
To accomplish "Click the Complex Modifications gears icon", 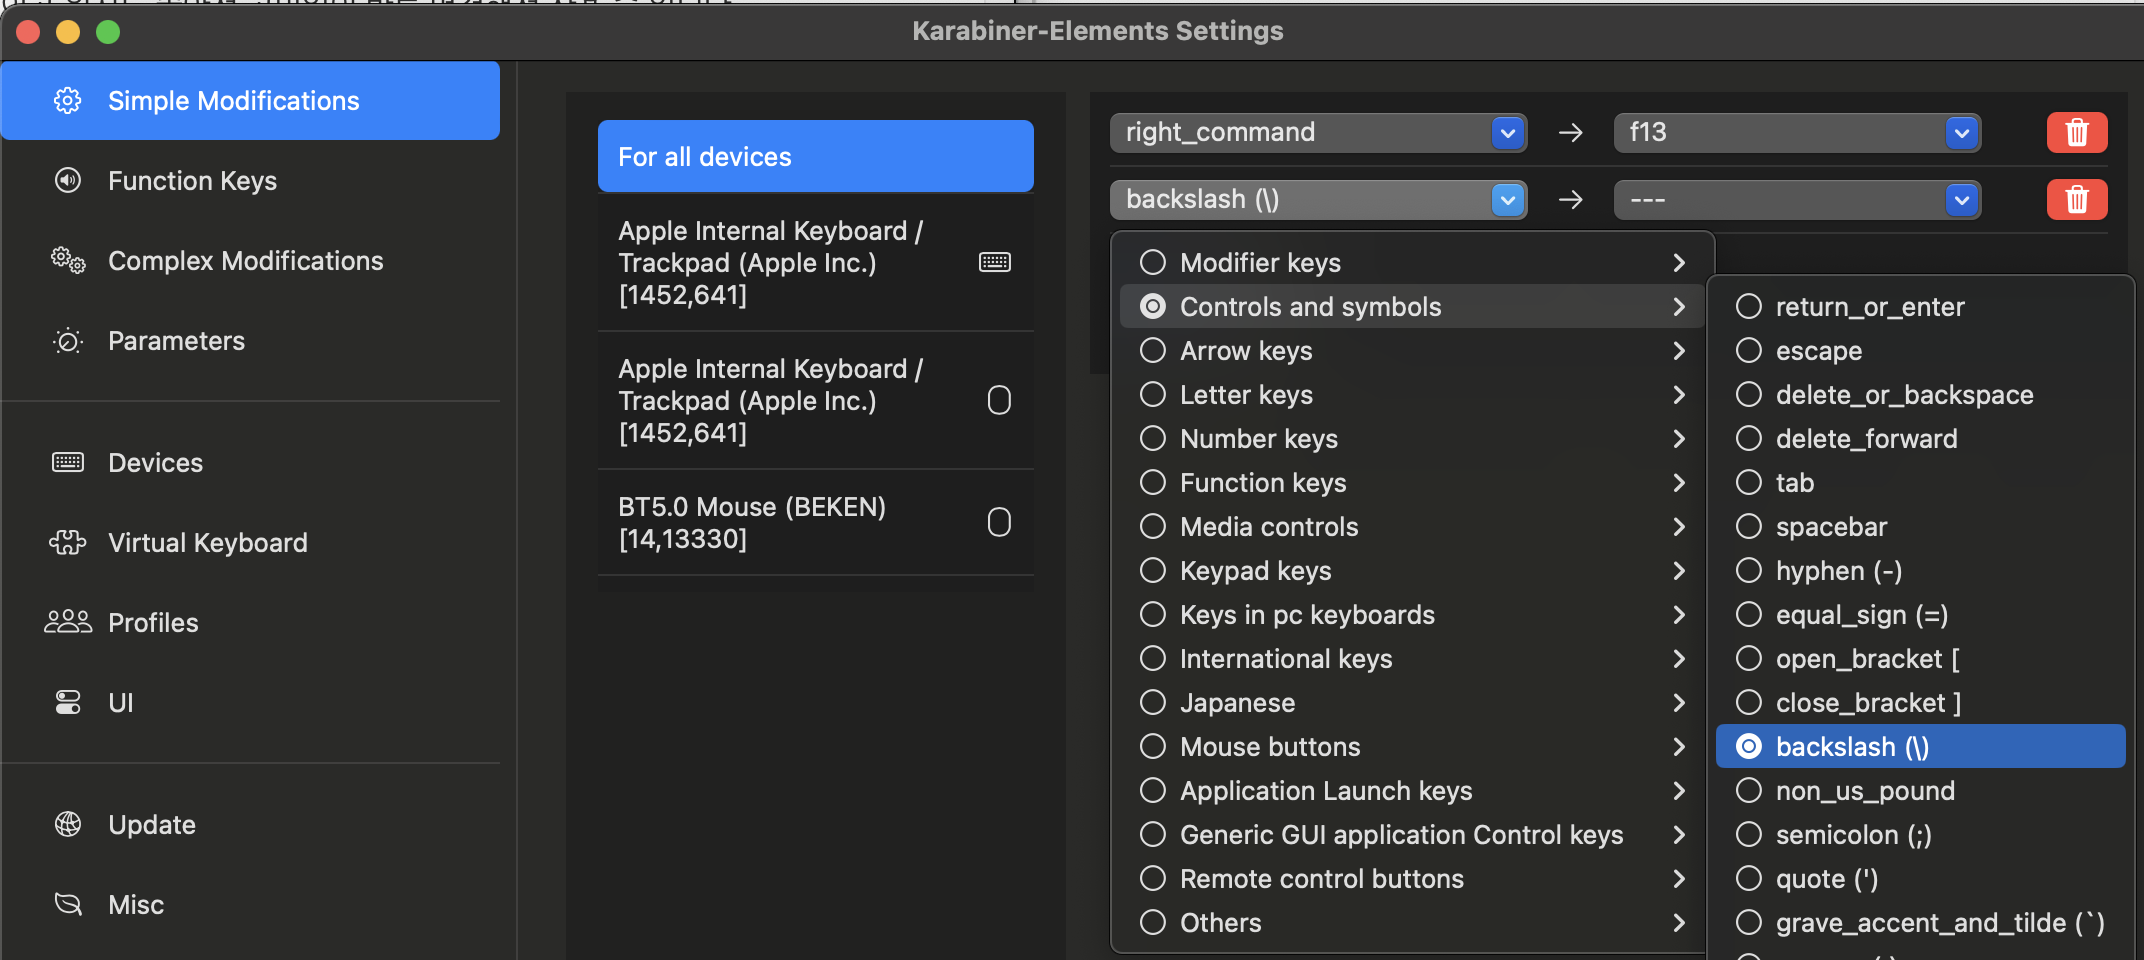I will pos(68,260).
